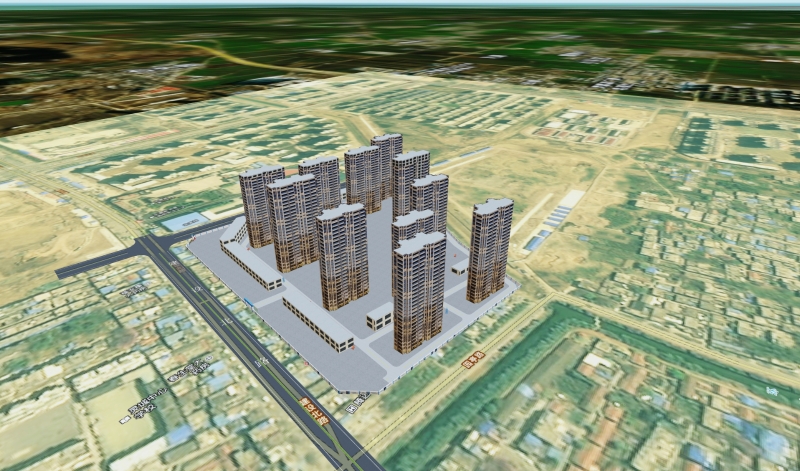800x471 pixels.
Task: Select the blue-roofed building northwest of the complex
Action: 185,221
